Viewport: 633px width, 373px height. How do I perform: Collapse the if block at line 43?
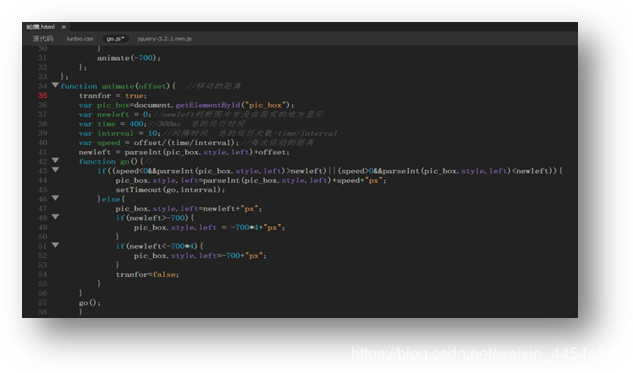pos(55,170)
